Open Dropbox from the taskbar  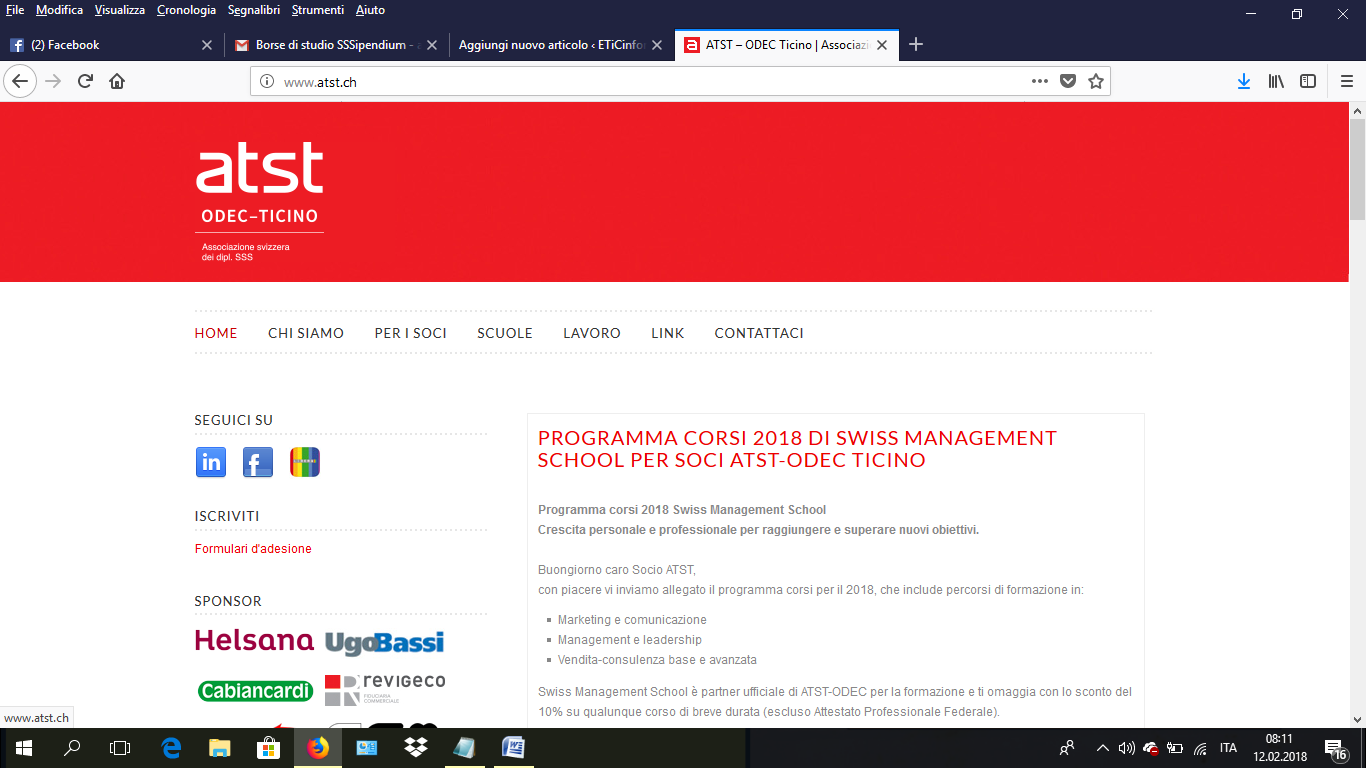(x=416, y=747)
